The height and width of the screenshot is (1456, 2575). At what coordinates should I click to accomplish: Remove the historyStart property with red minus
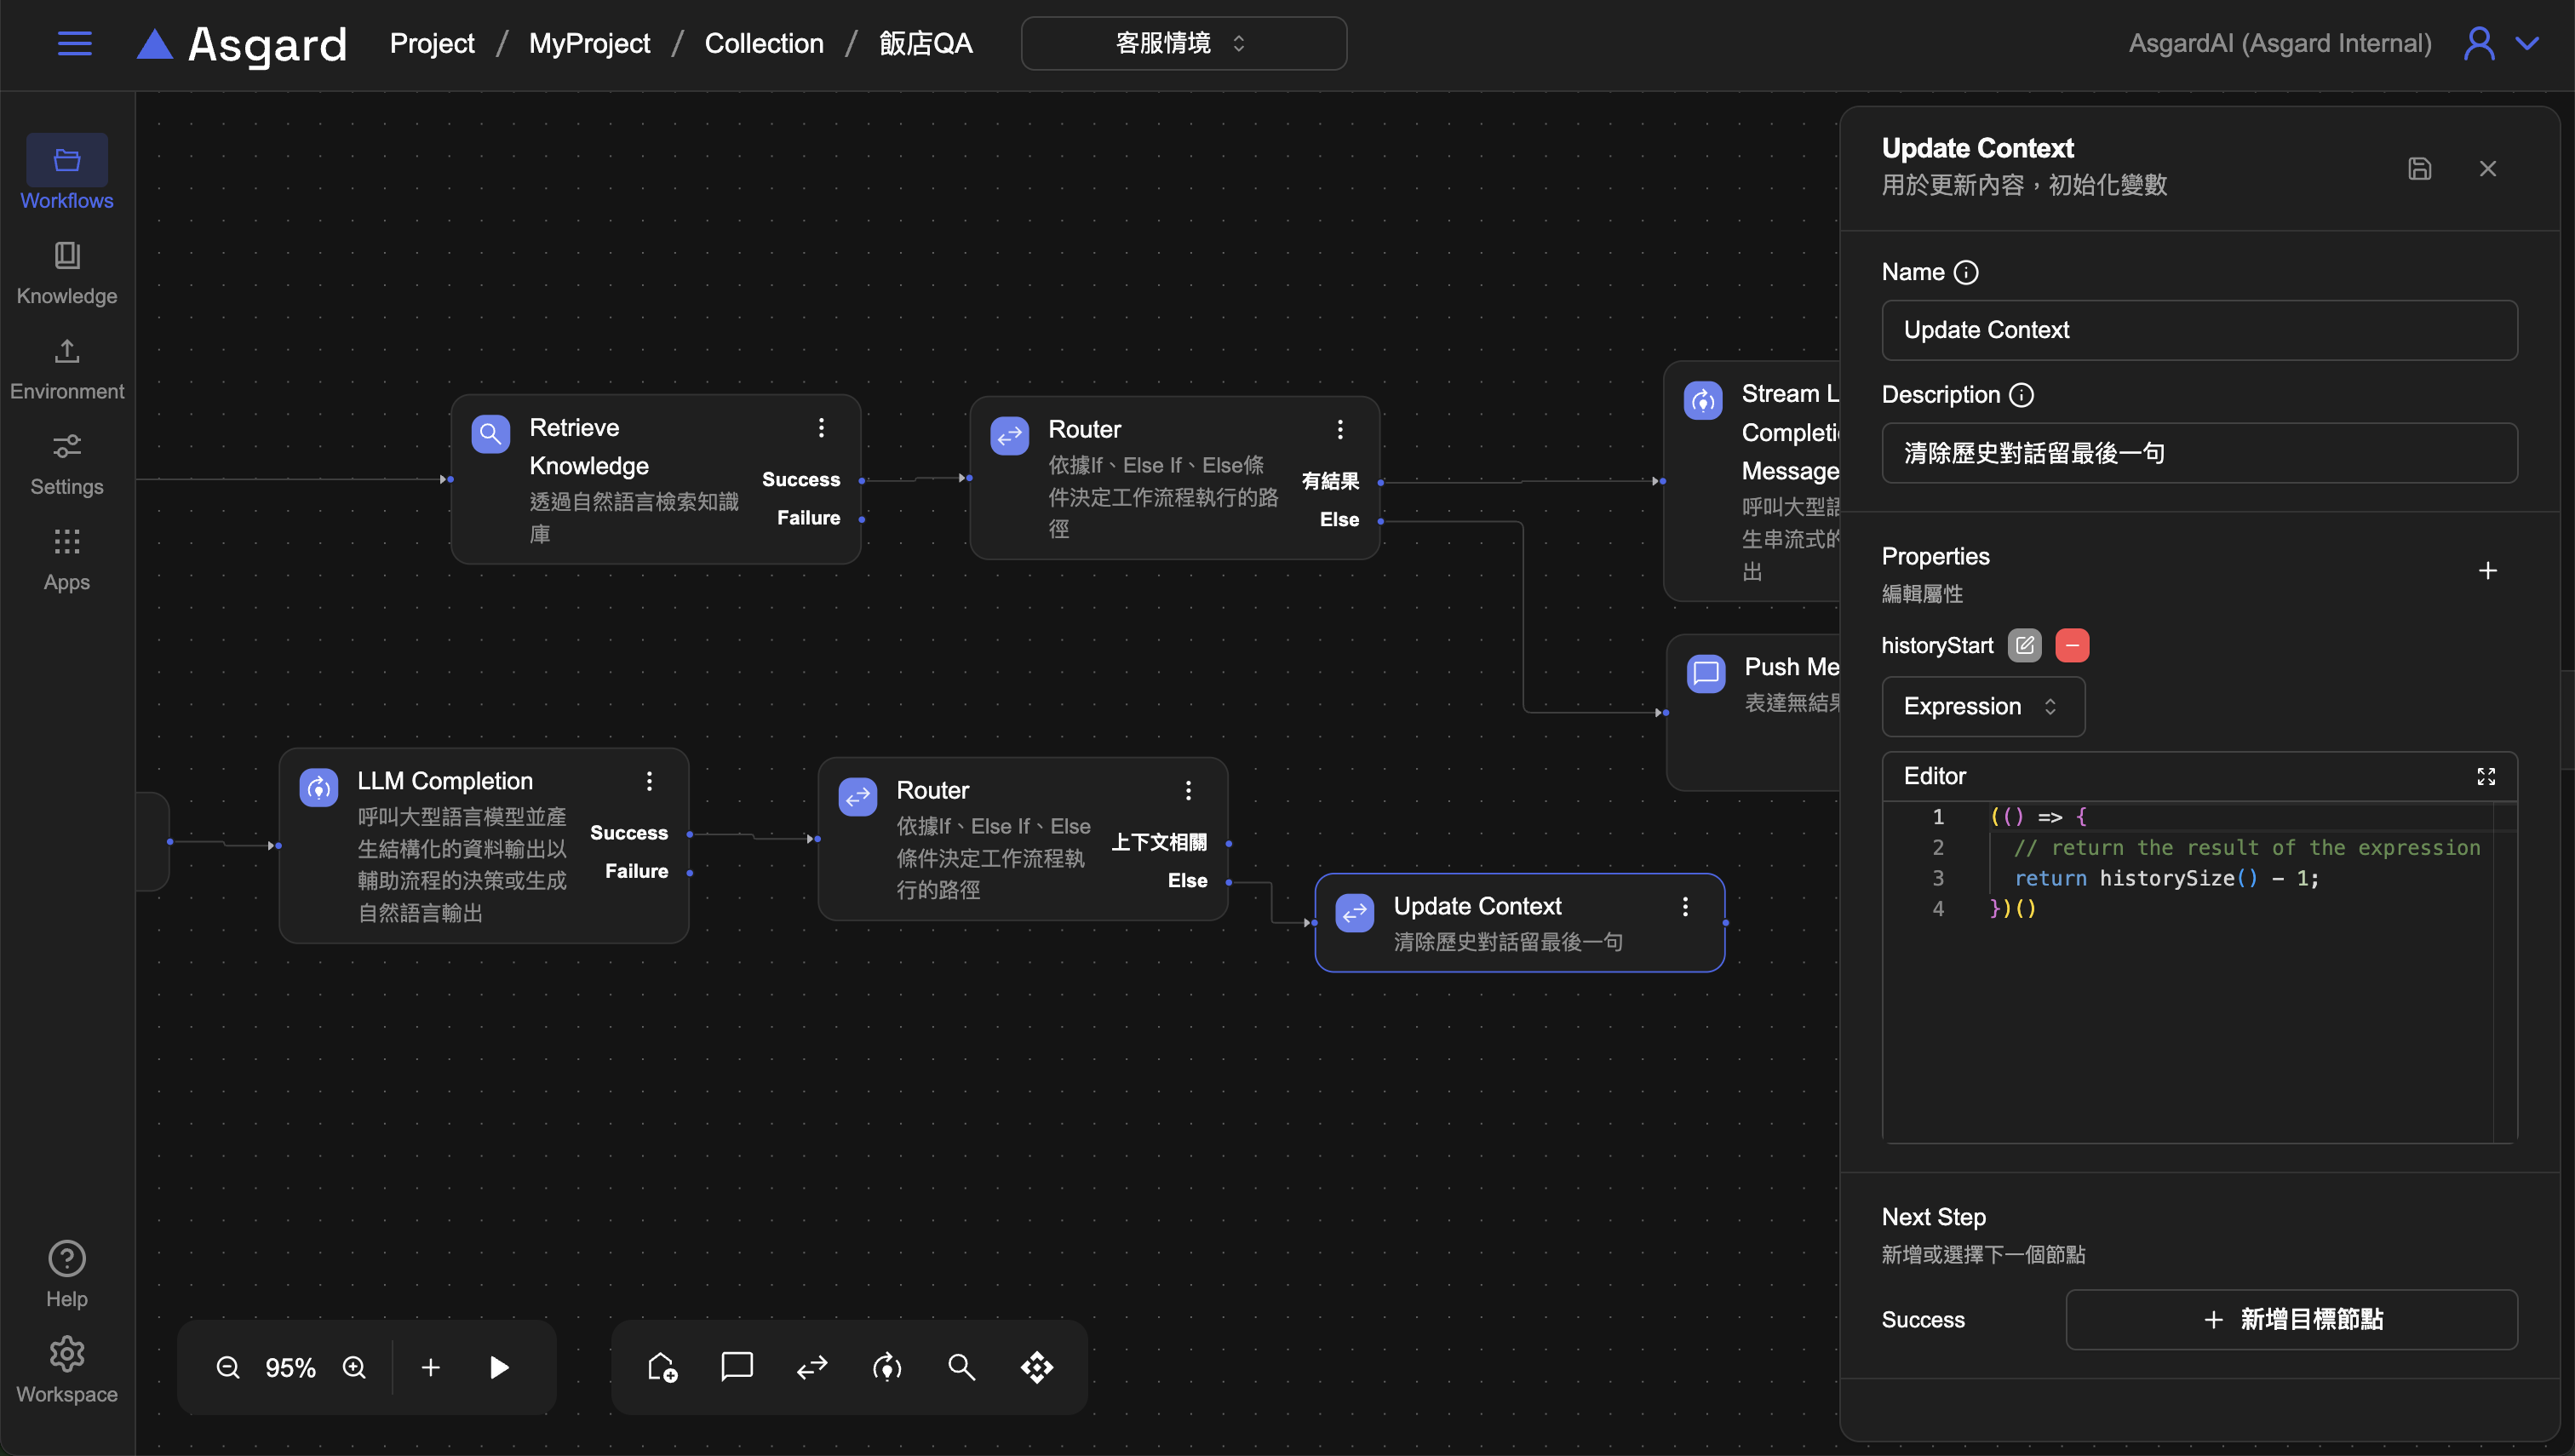tap(2072, 645)
